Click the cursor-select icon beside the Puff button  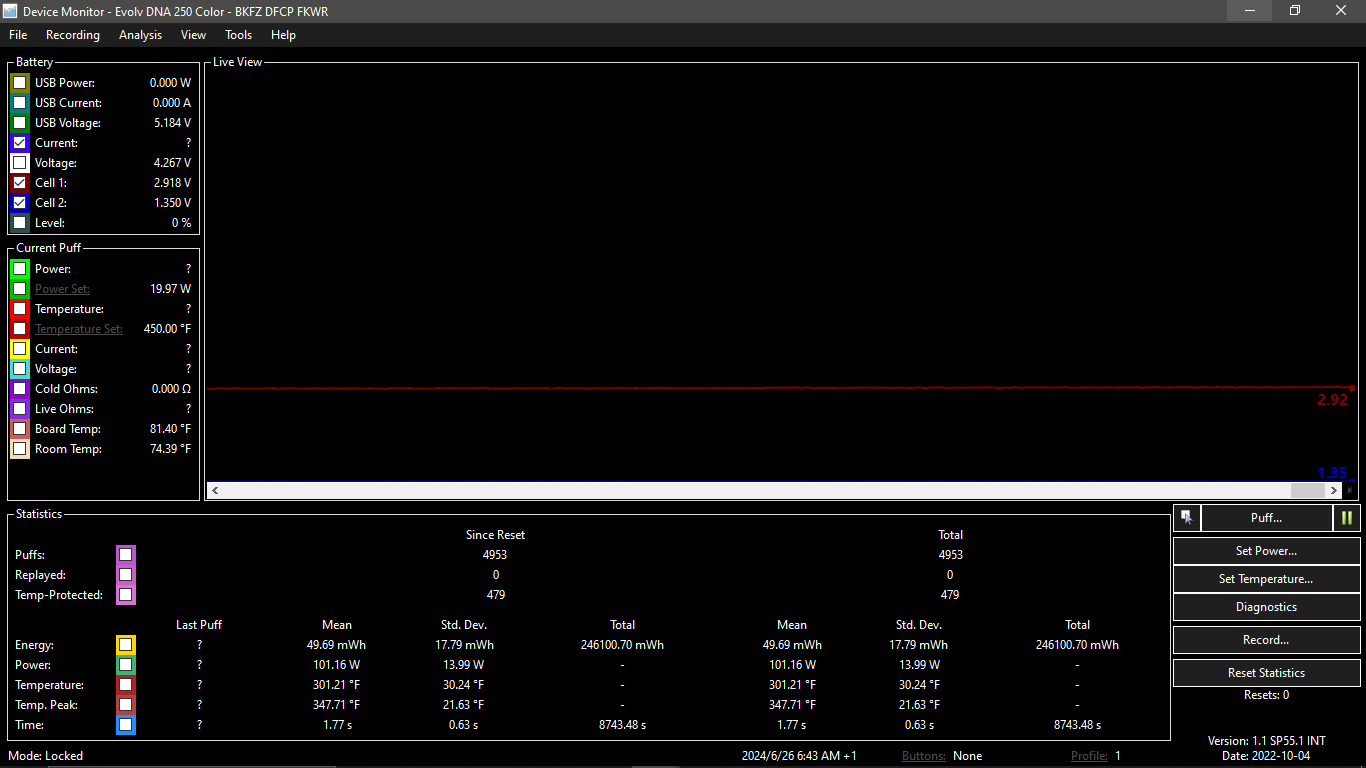tap(1186, 517)
